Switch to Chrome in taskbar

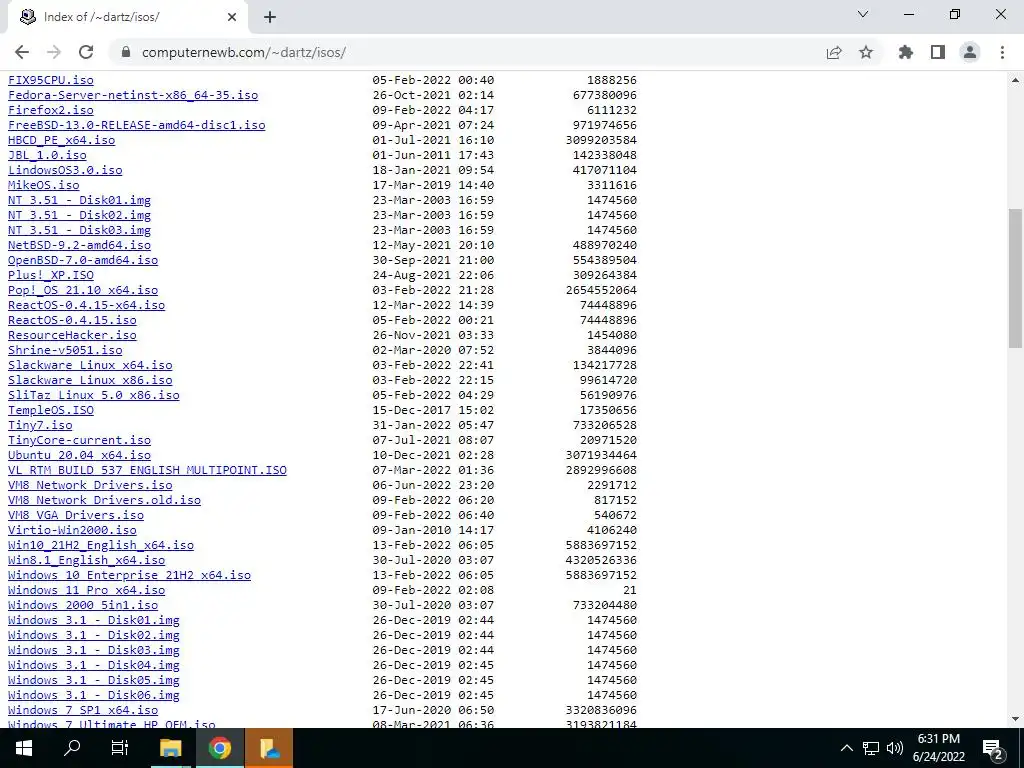220,748
